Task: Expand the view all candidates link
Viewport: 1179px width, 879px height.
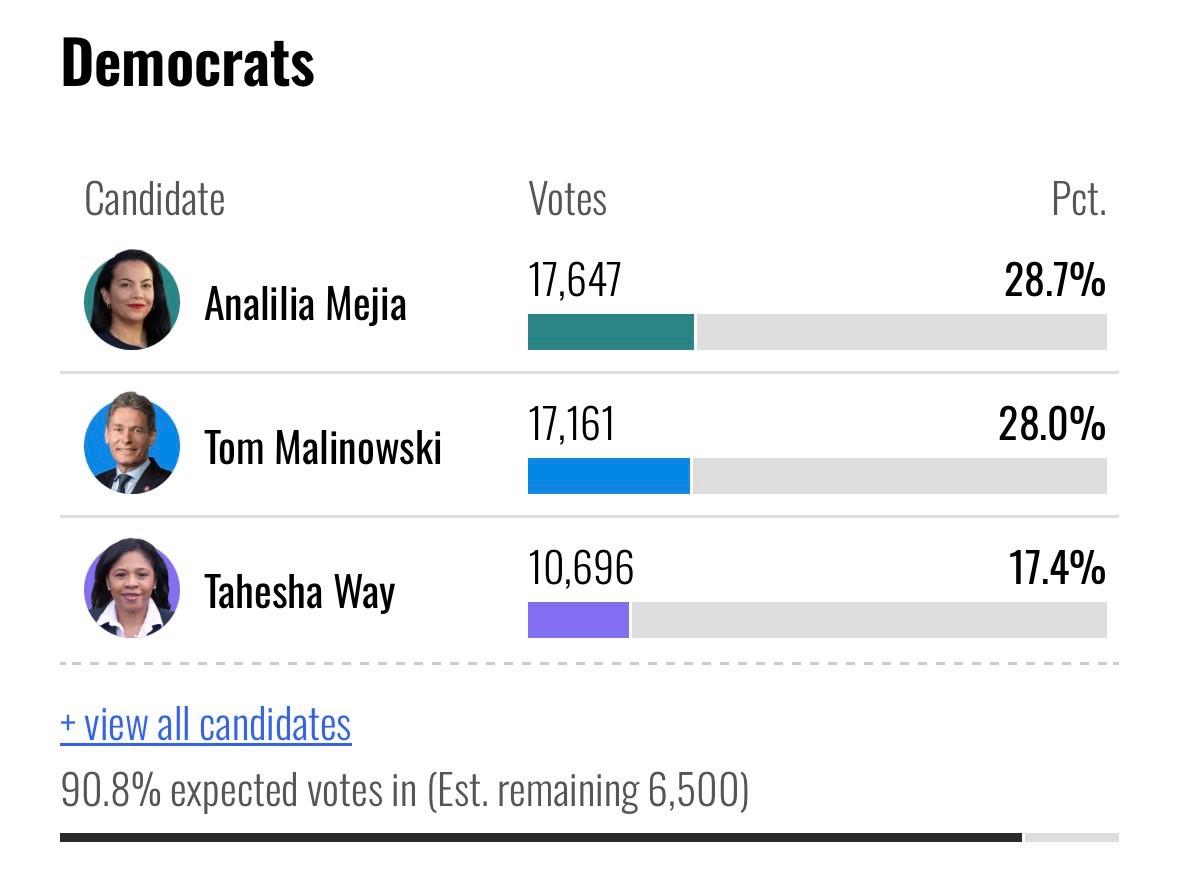Action: point(206,724)
